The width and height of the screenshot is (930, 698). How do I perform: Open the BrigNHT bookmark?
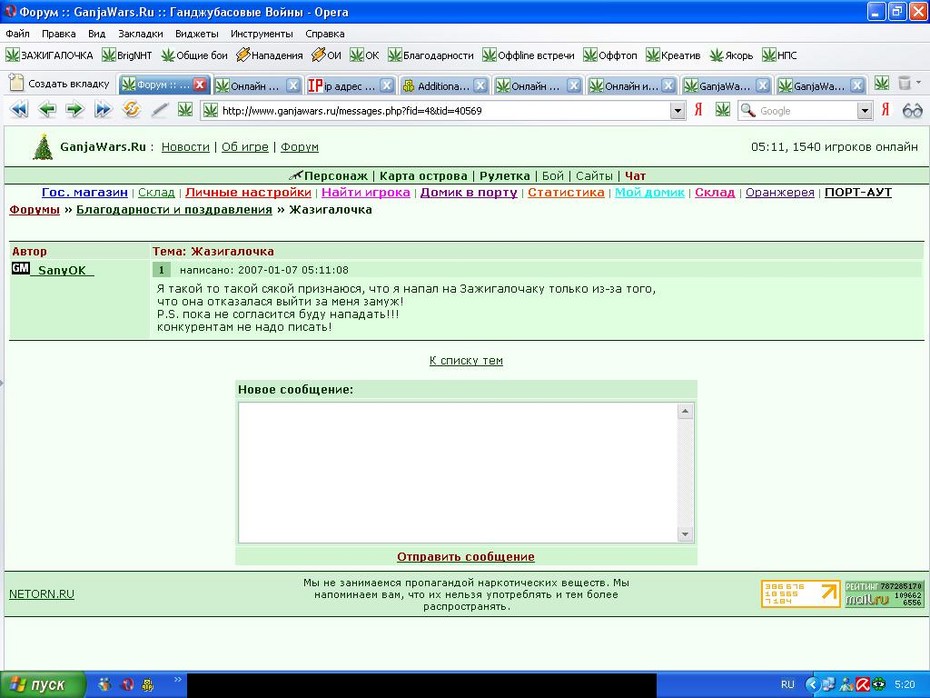128,56
